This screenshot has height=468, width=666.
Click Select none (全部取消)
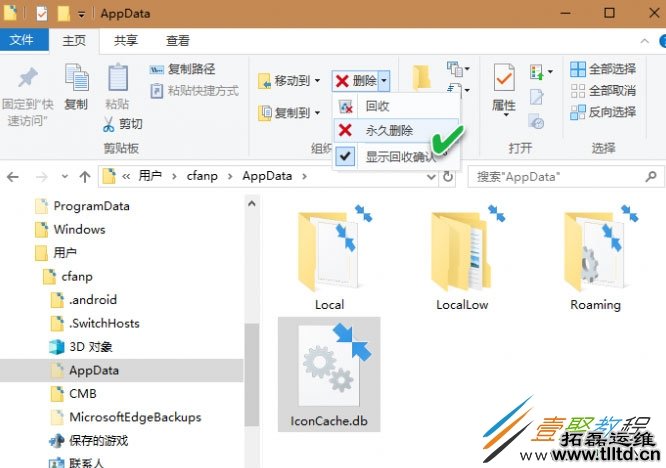coord(603,90)
